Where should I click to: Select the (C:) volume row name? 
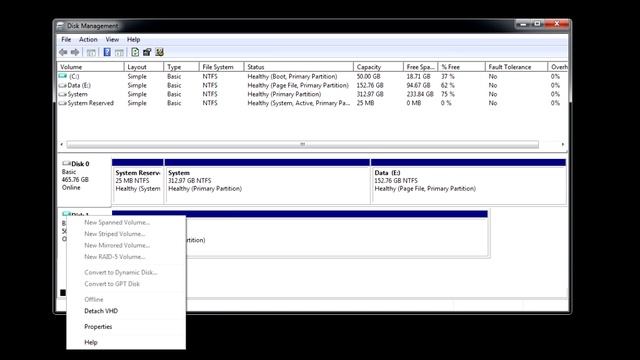coord(74,77)
